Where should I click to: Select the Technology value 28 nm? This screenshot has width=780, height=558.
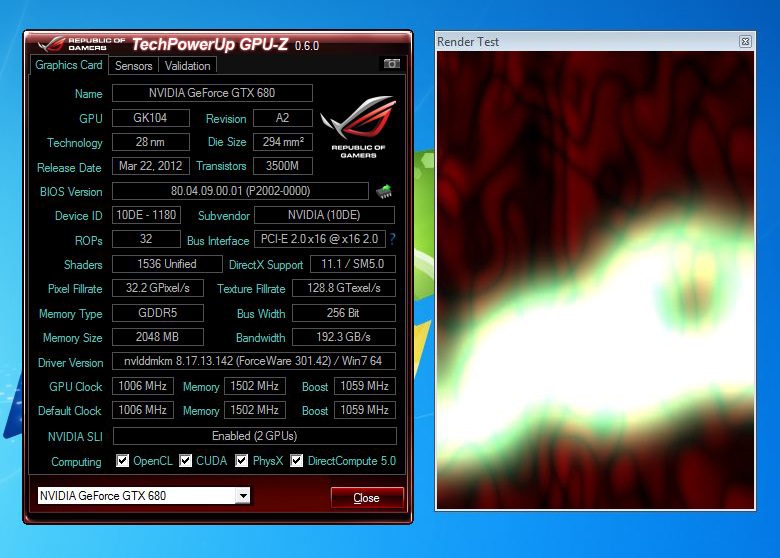click(x=151, y=142)
